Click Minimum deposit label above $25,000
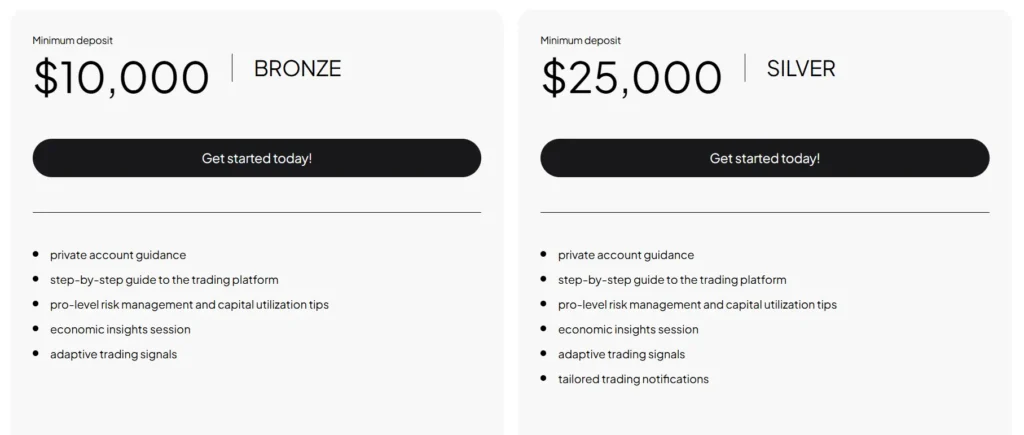This screenshot has height=435, width=1024. (581, 41)
